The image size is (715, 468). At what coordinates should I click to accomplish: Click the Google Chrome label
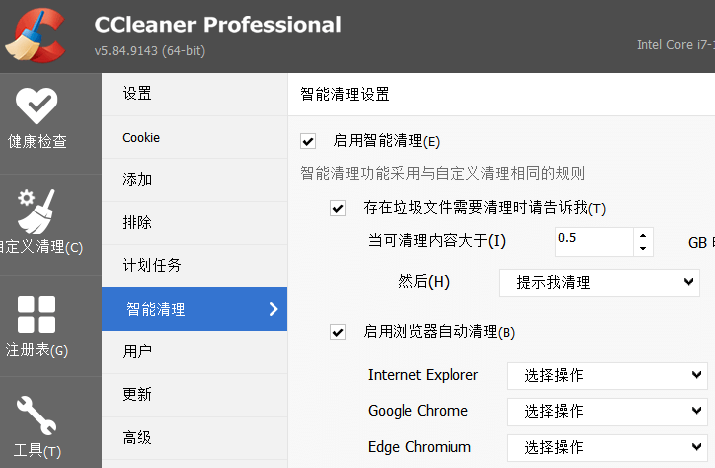pyautogui.click(x=418, y=411)
